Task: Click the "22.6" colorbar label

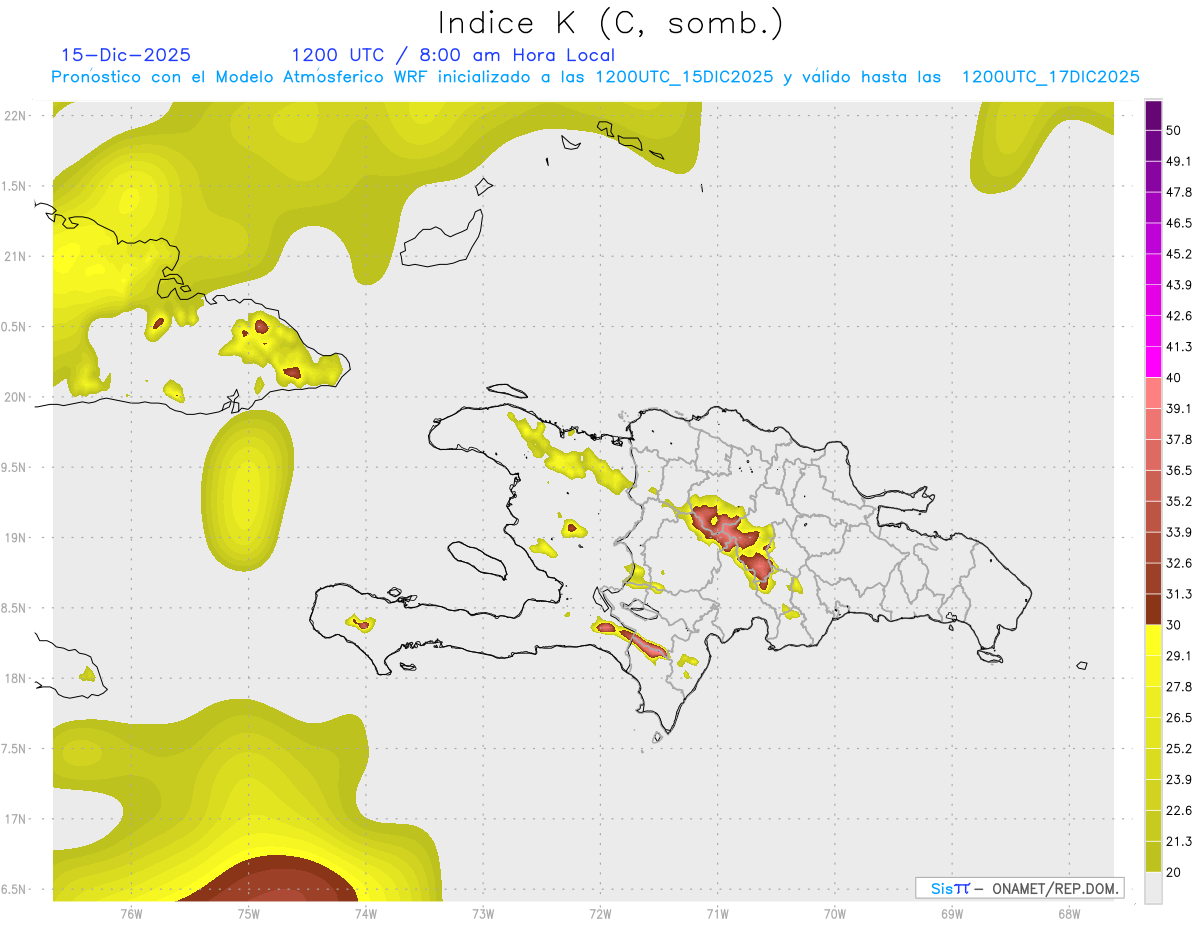Action: click(1179, 811)
